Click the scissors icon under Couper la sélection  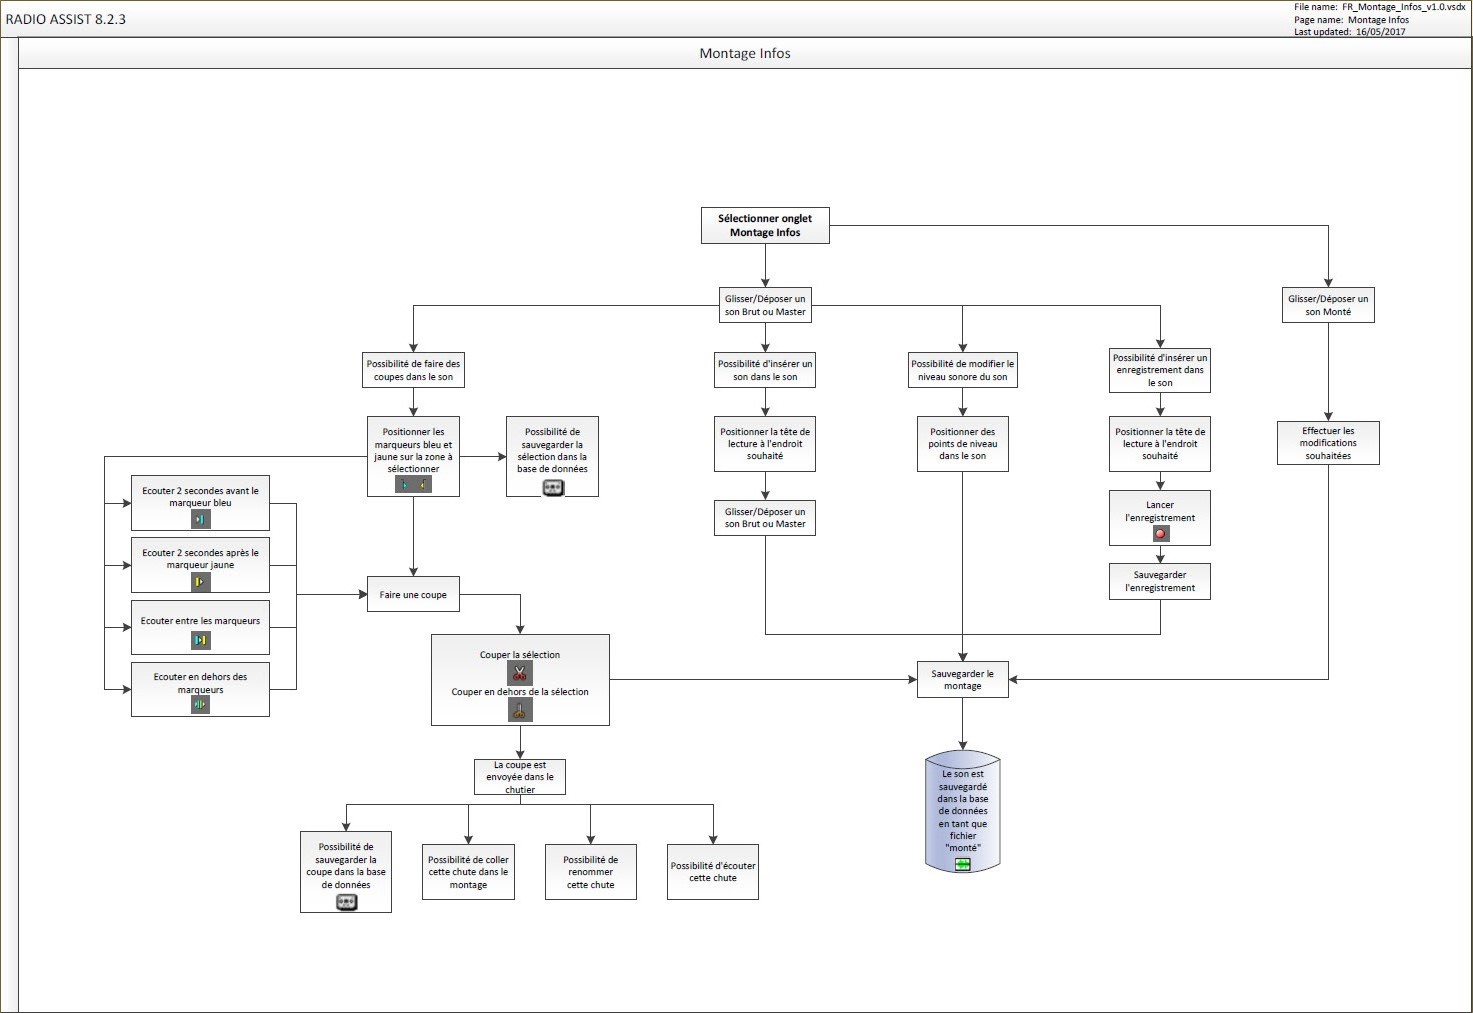(x=519, y=673)
